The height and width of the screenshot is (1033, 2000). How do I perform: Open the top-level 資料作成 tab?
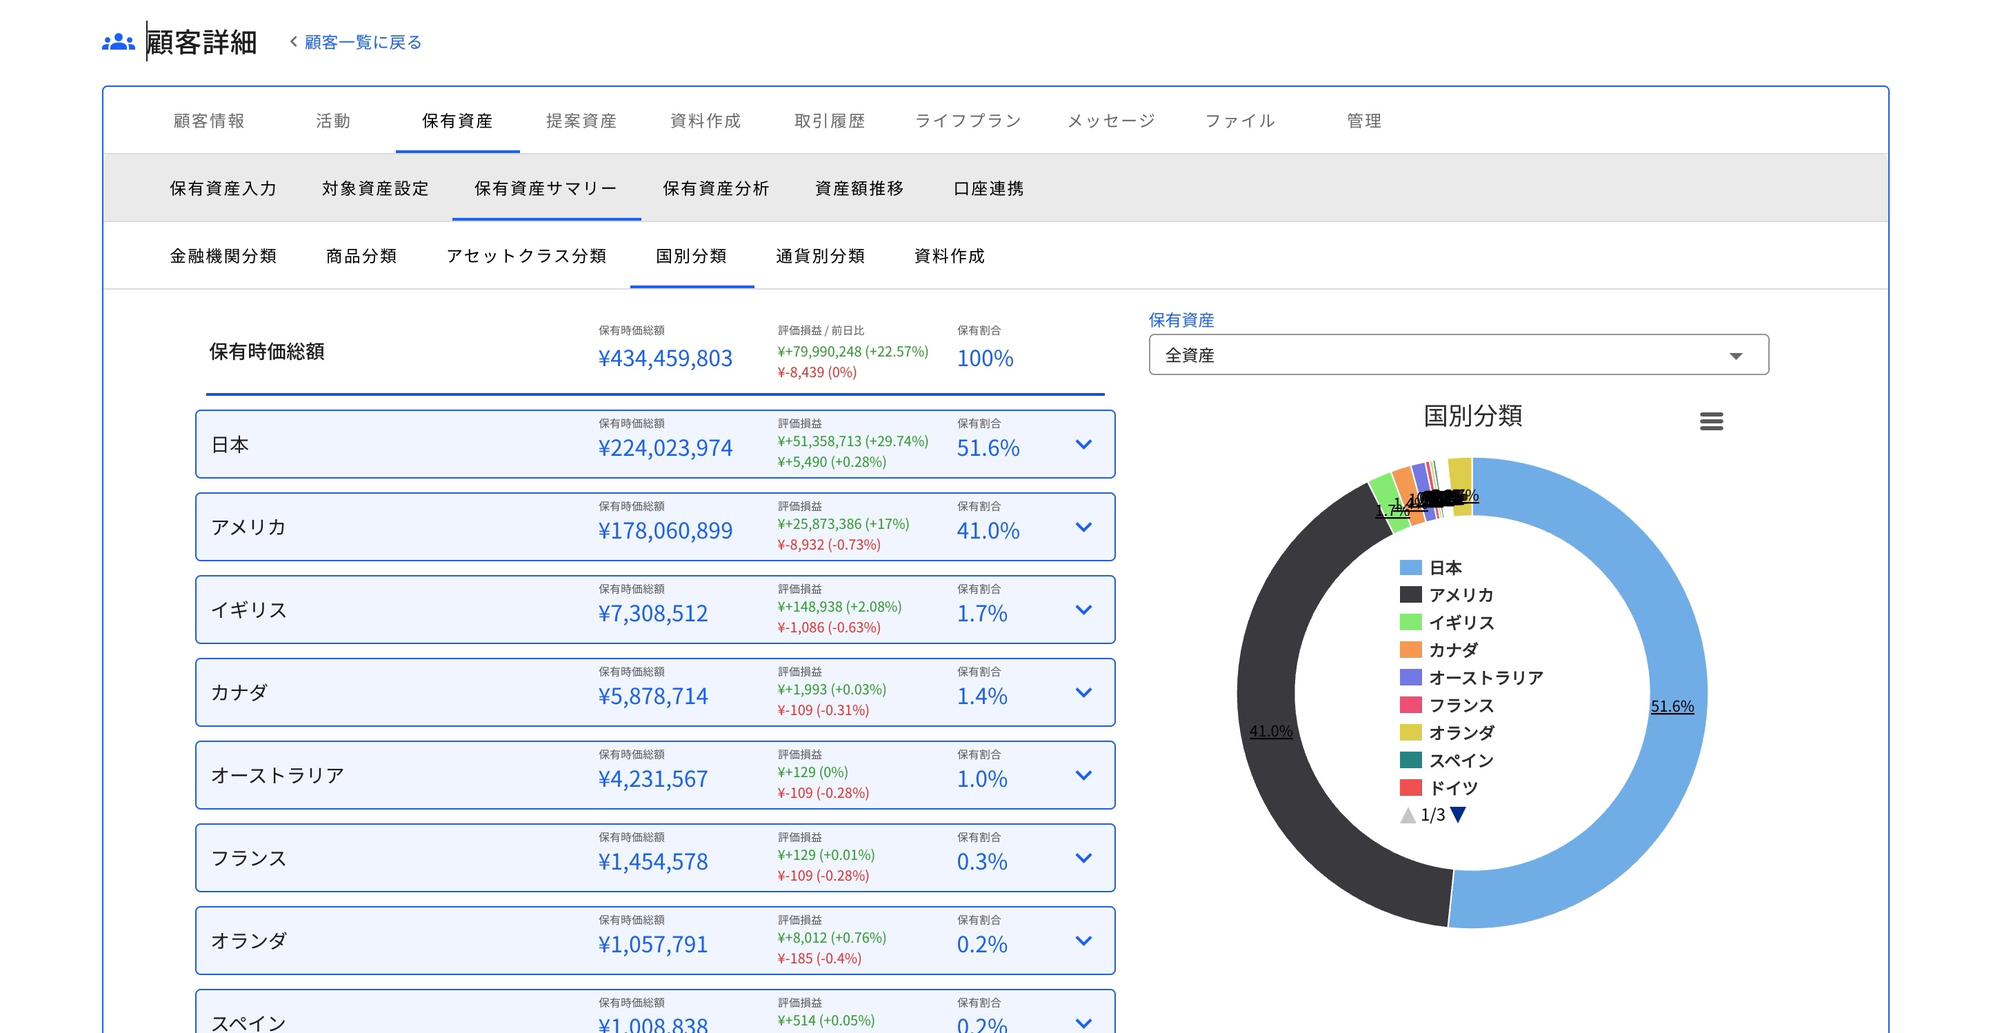click(x=705, y=121)
